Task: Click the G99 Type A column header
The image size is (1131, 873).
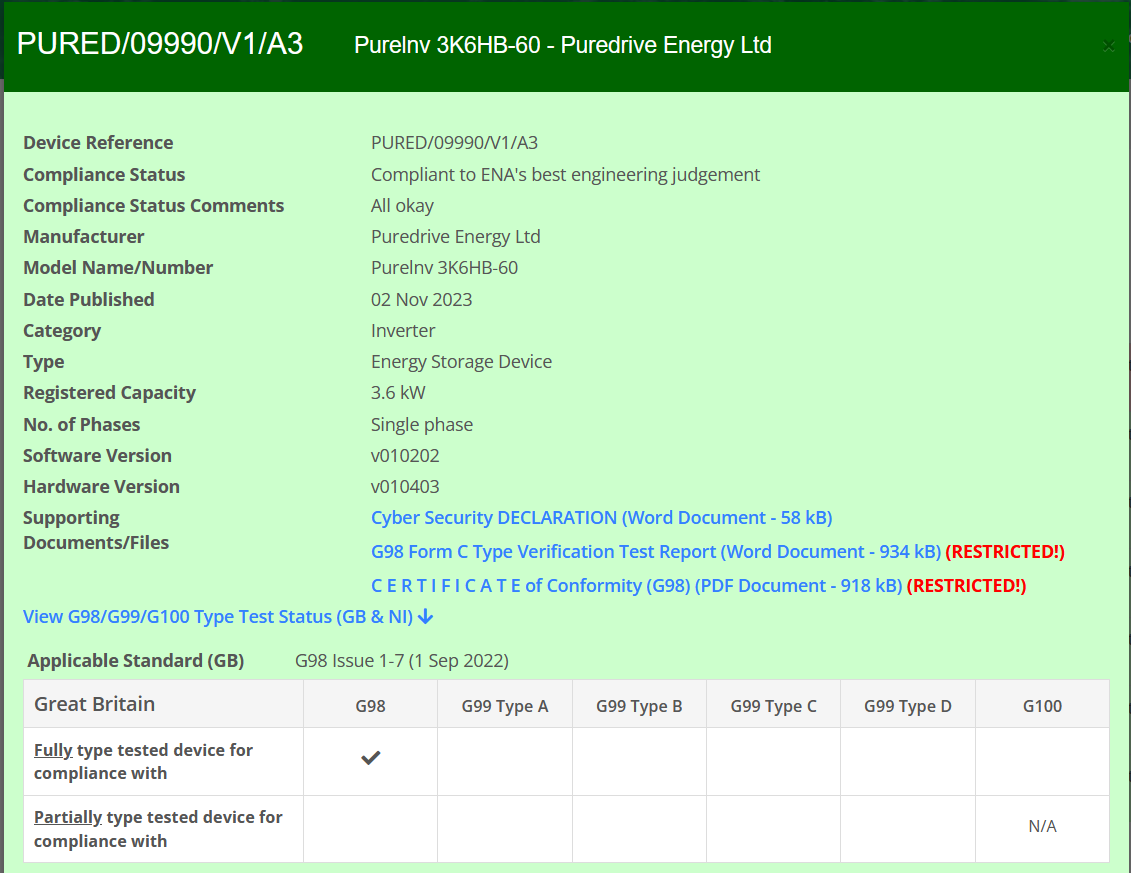Action: coord(504,705)
